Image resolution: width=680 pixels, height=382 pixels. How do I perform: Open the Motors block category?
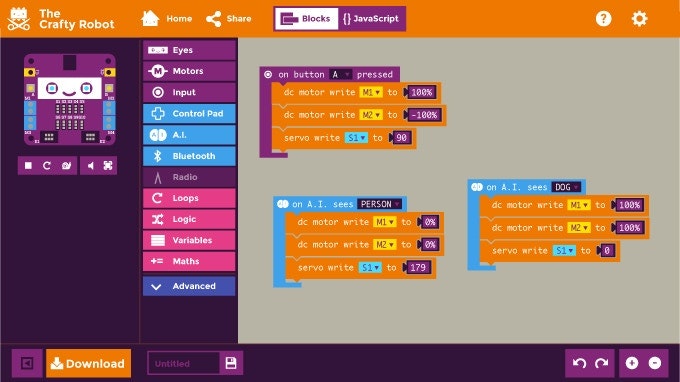pyautogui.click(x=189, y=71)
